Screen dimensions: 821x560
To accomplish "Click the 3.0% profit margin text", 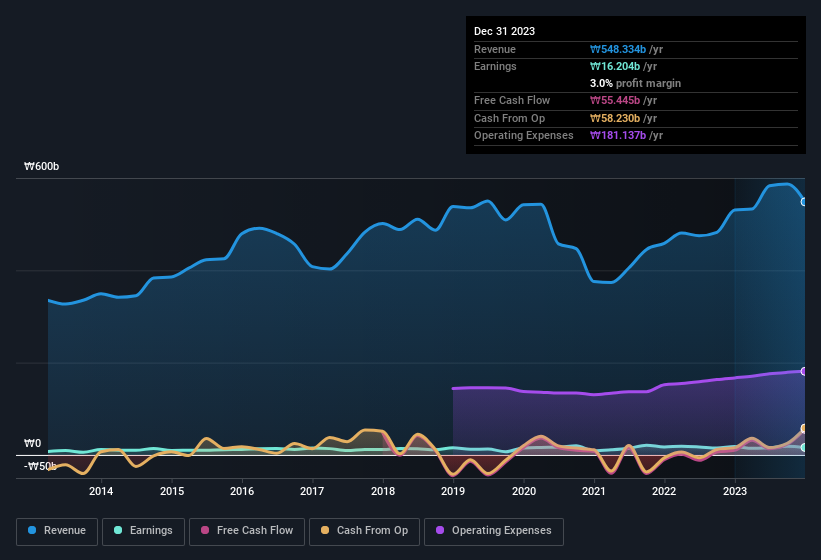I will [x=635, y=83].
